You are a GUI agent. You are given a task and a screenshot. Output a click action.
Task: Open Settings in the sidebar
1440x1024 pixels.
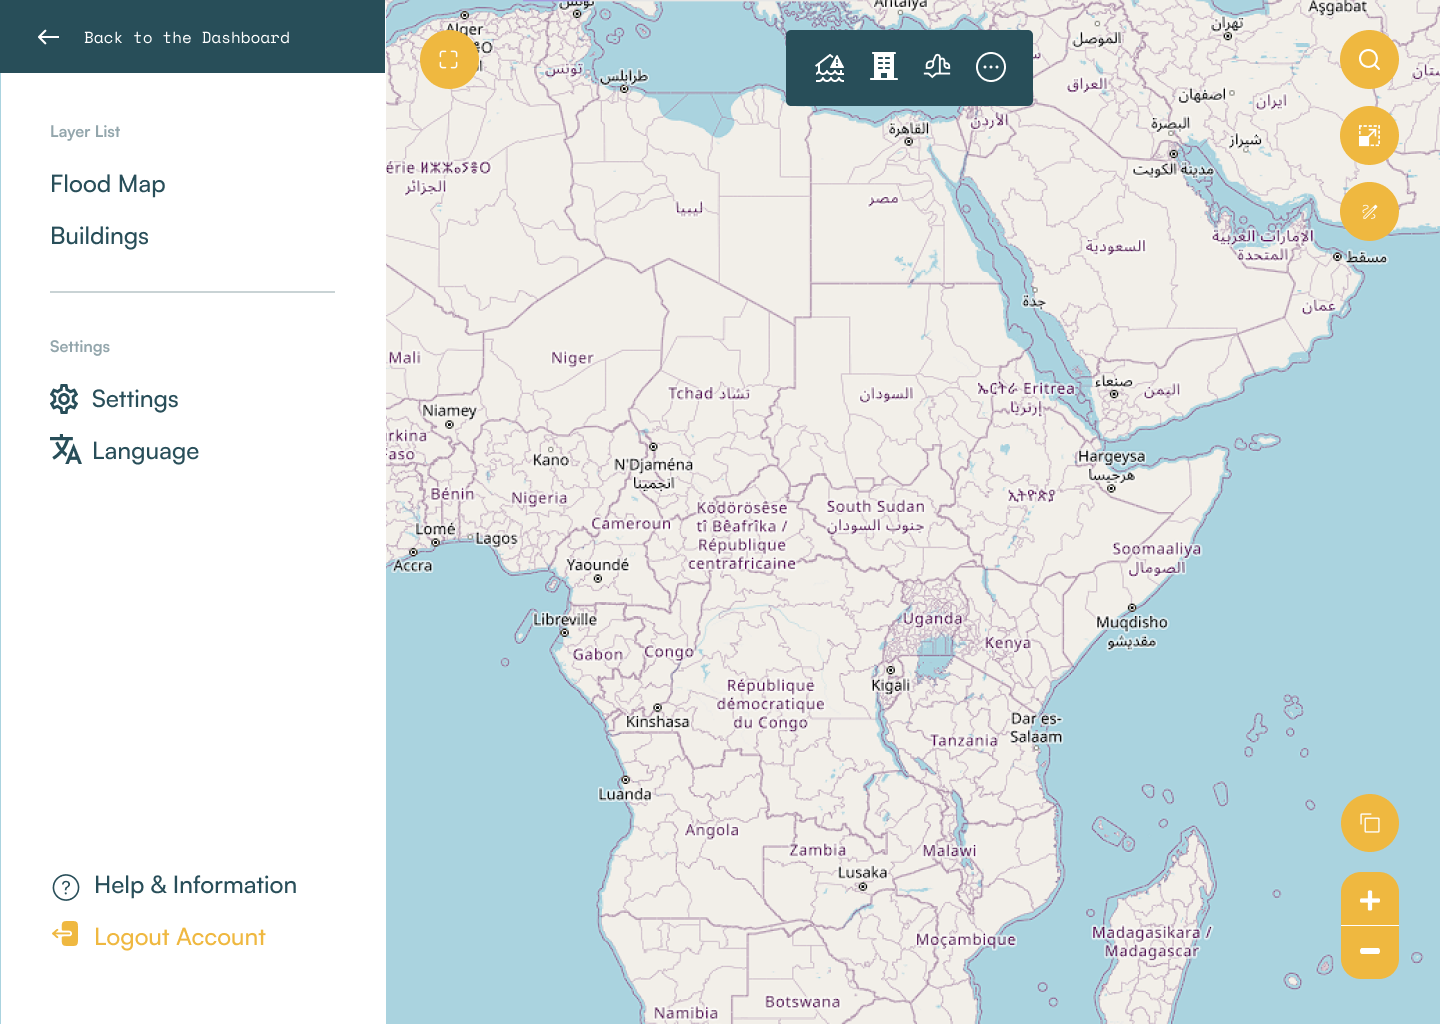coord(134,399)
